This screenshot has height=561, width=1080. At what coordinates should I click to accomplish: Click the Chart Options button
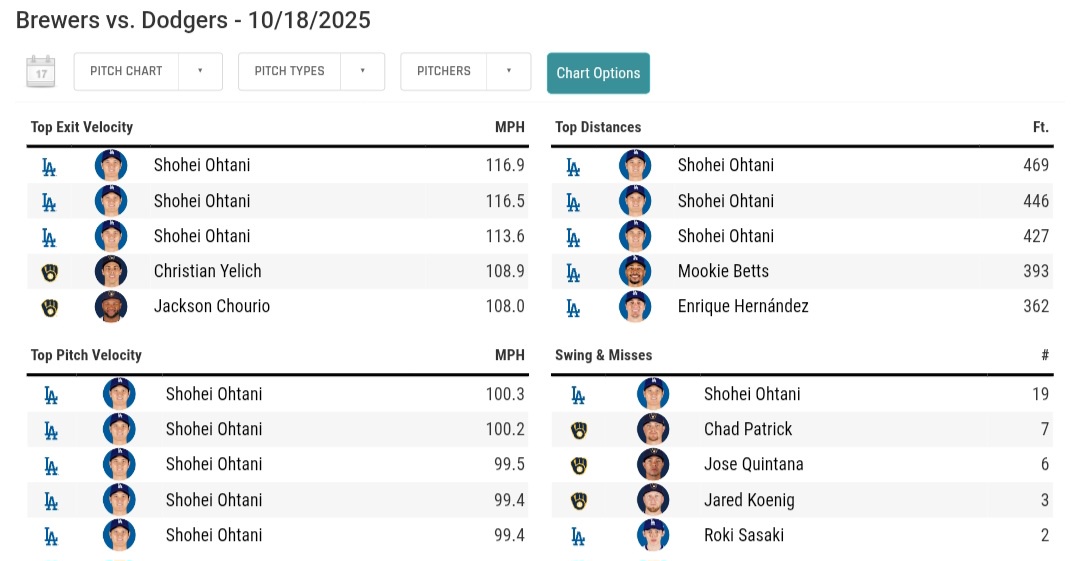click(x=598, y=73)
